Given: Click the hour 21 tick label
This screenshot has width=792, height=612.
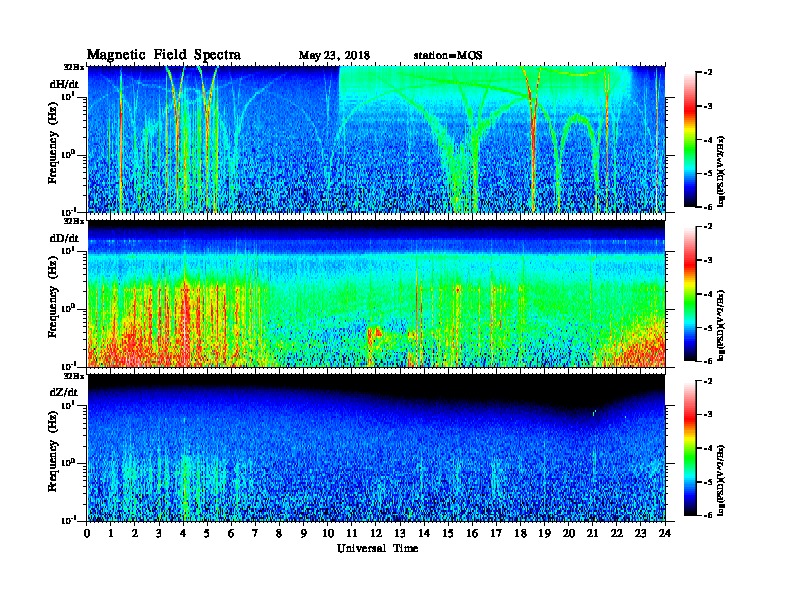Looking at the screenshot, I should pyautogui.click(x=592, y=534).
